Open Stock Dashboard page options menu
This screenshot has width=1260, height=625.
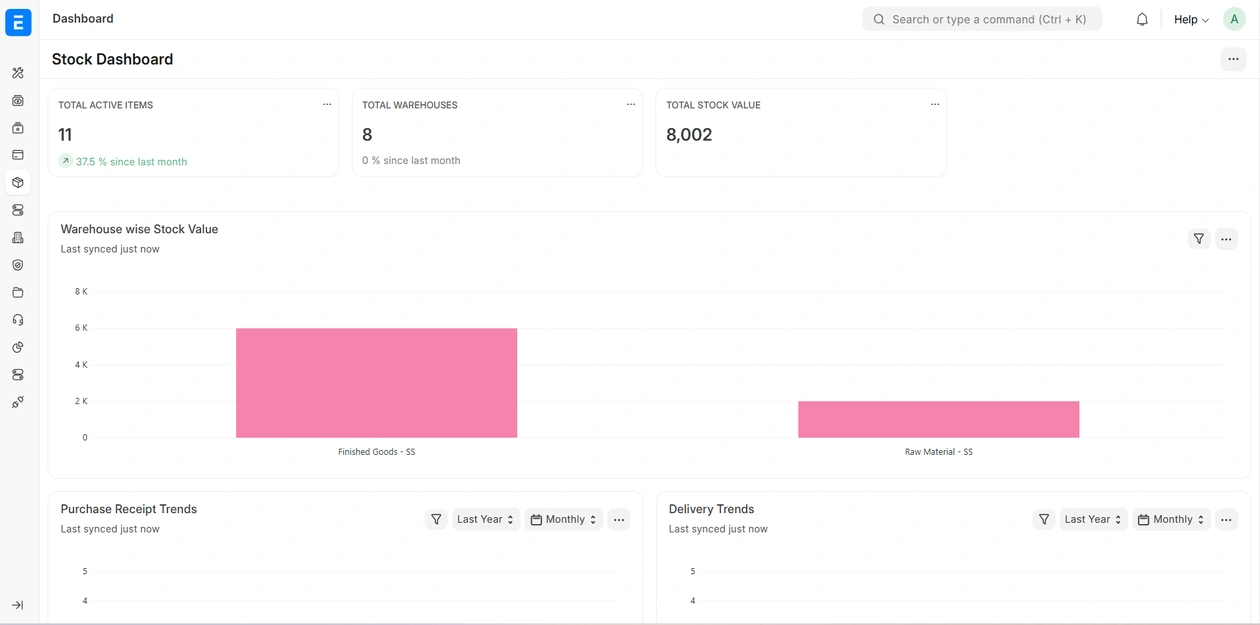pyautogui.click(x=1233, y=59)
